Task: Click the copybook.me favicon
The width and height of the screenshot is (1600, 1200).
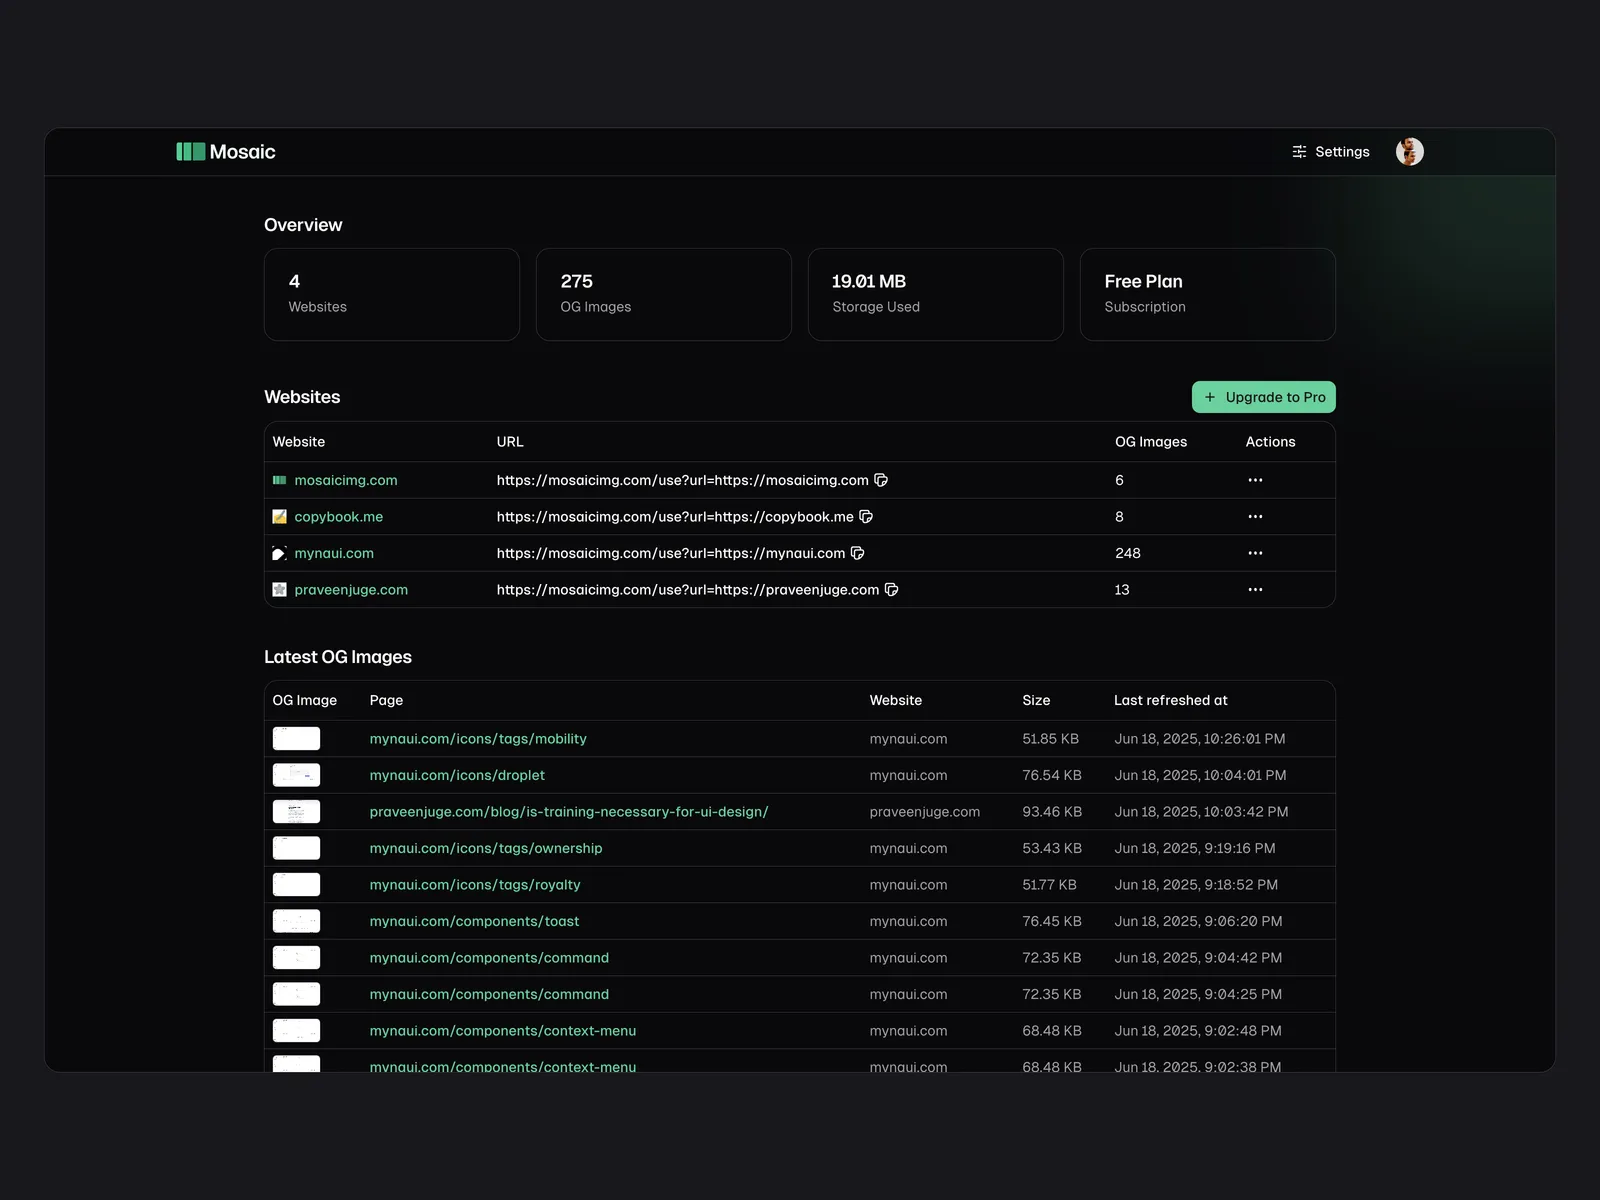Action: [x=280, y=517]
